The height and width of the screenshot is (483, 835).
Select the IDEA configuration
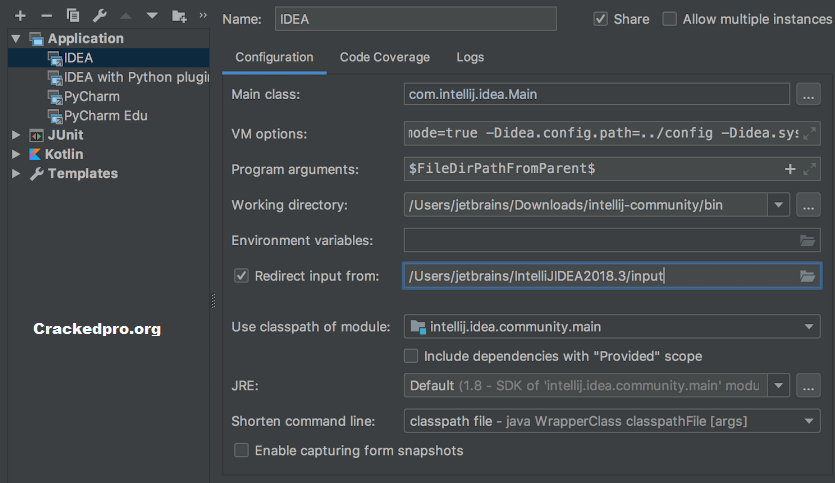(109, 58)
